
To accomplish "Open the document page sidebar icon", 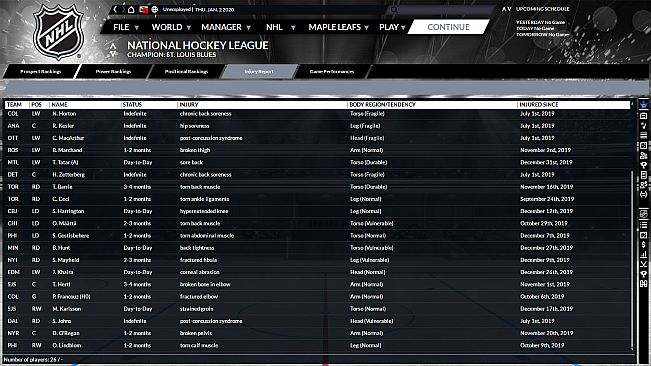I will (x=644, y=175).
